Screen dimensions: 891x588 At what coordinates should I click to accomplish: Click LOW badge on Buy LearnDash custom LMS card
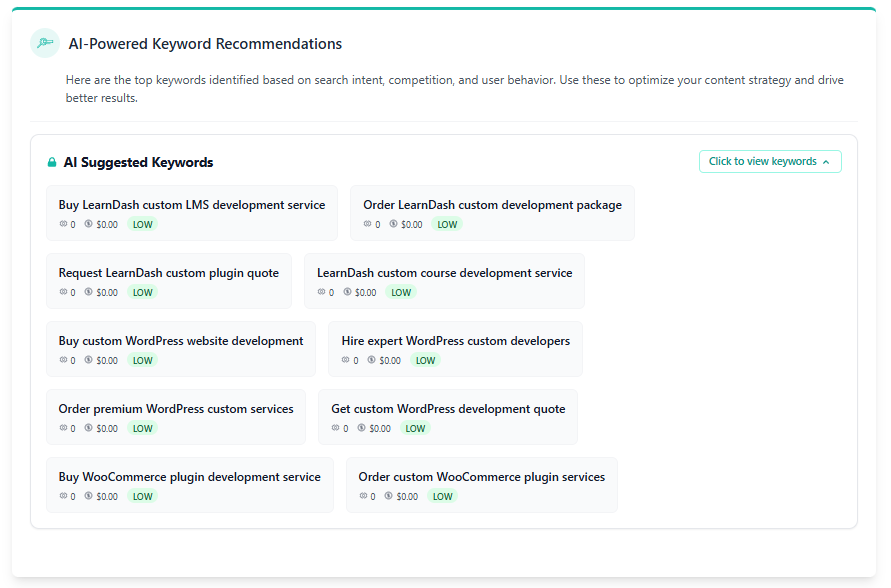click(x=143, y=224)
